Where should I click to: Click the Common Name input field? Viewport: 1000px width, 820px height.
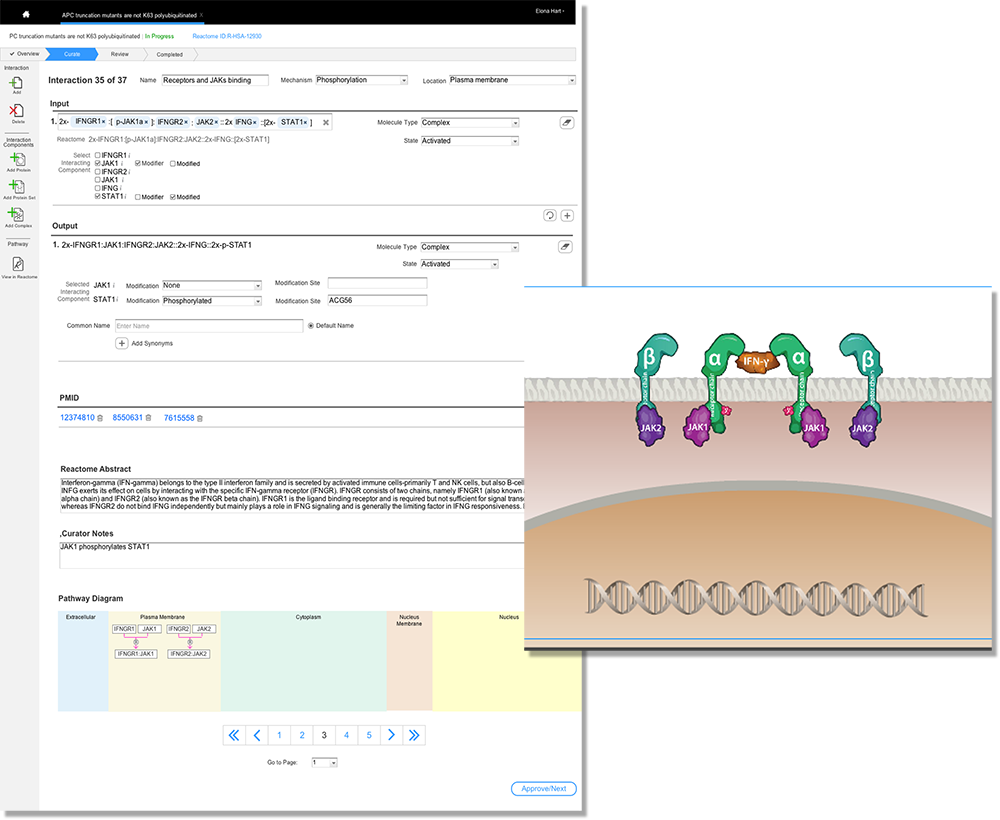click(x=208, y=326)
